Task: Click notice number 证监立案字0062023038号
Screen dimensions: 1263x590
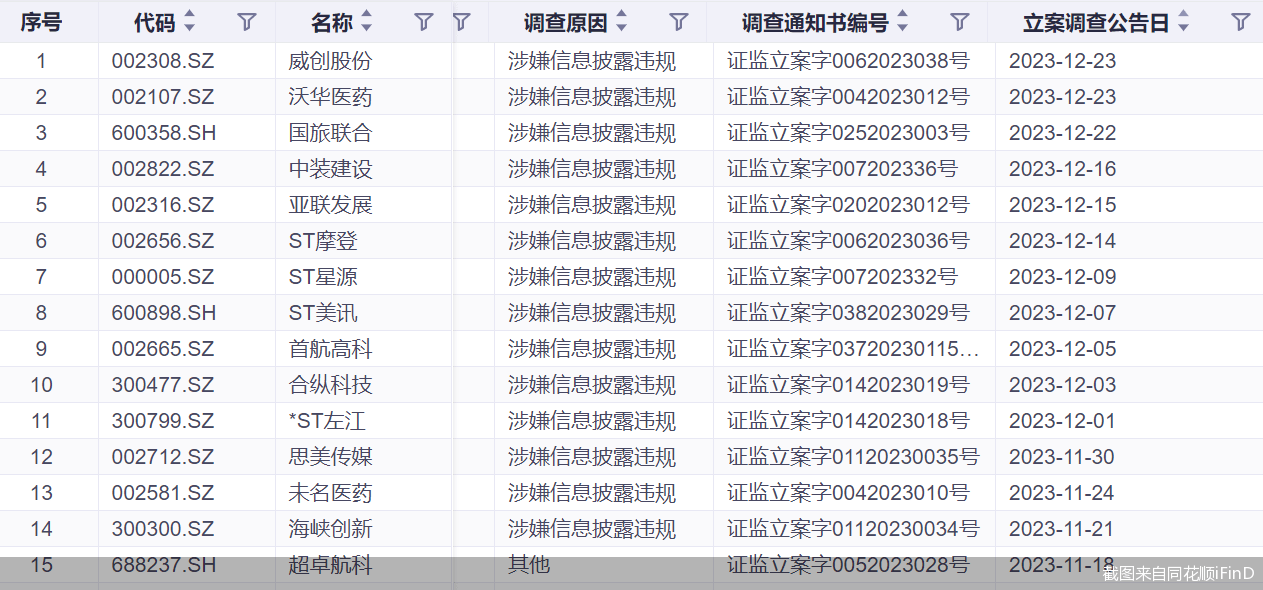Action: pyautogui.click(x=848, y=61)
